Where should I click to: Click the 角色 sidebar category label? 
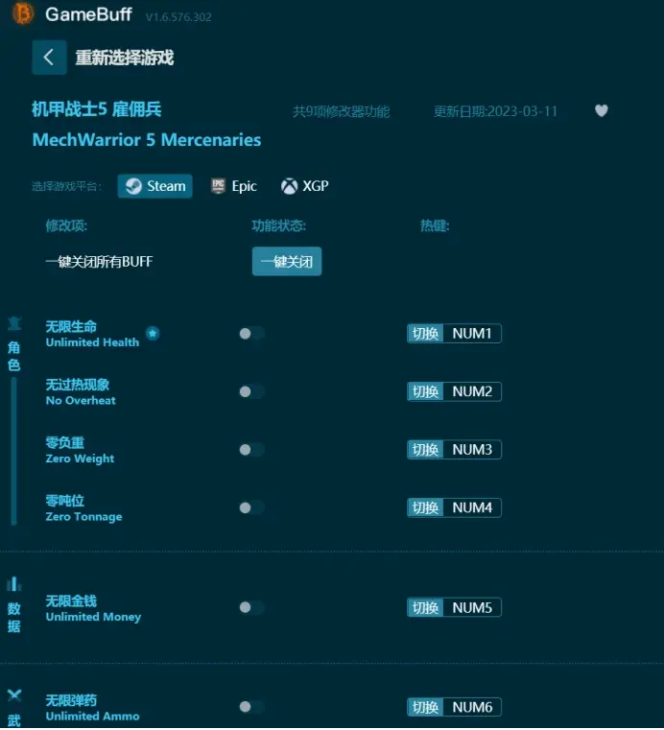(x=14, y=356)
